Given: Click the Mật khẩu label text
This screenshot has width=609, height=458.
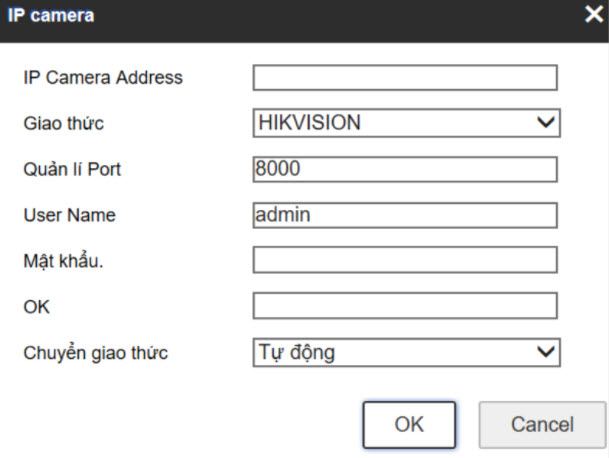Looking at the screenshot, I should click(63, 261).
